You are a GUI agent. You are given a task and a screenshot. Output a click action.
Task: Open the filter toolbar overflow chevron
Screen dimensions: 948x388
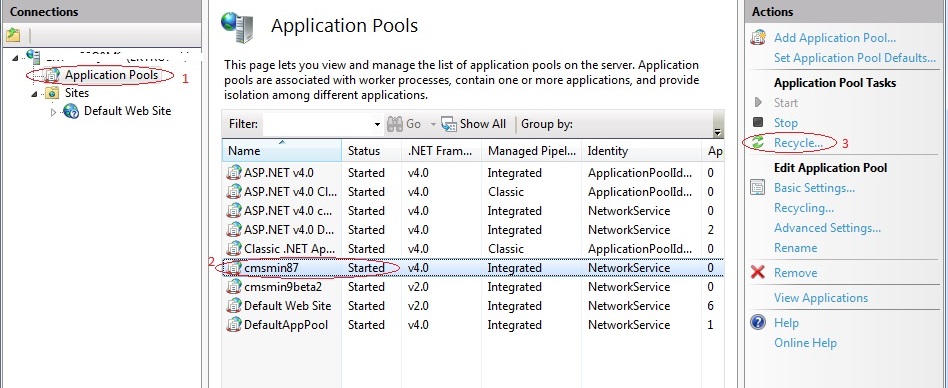pos(718,132)
